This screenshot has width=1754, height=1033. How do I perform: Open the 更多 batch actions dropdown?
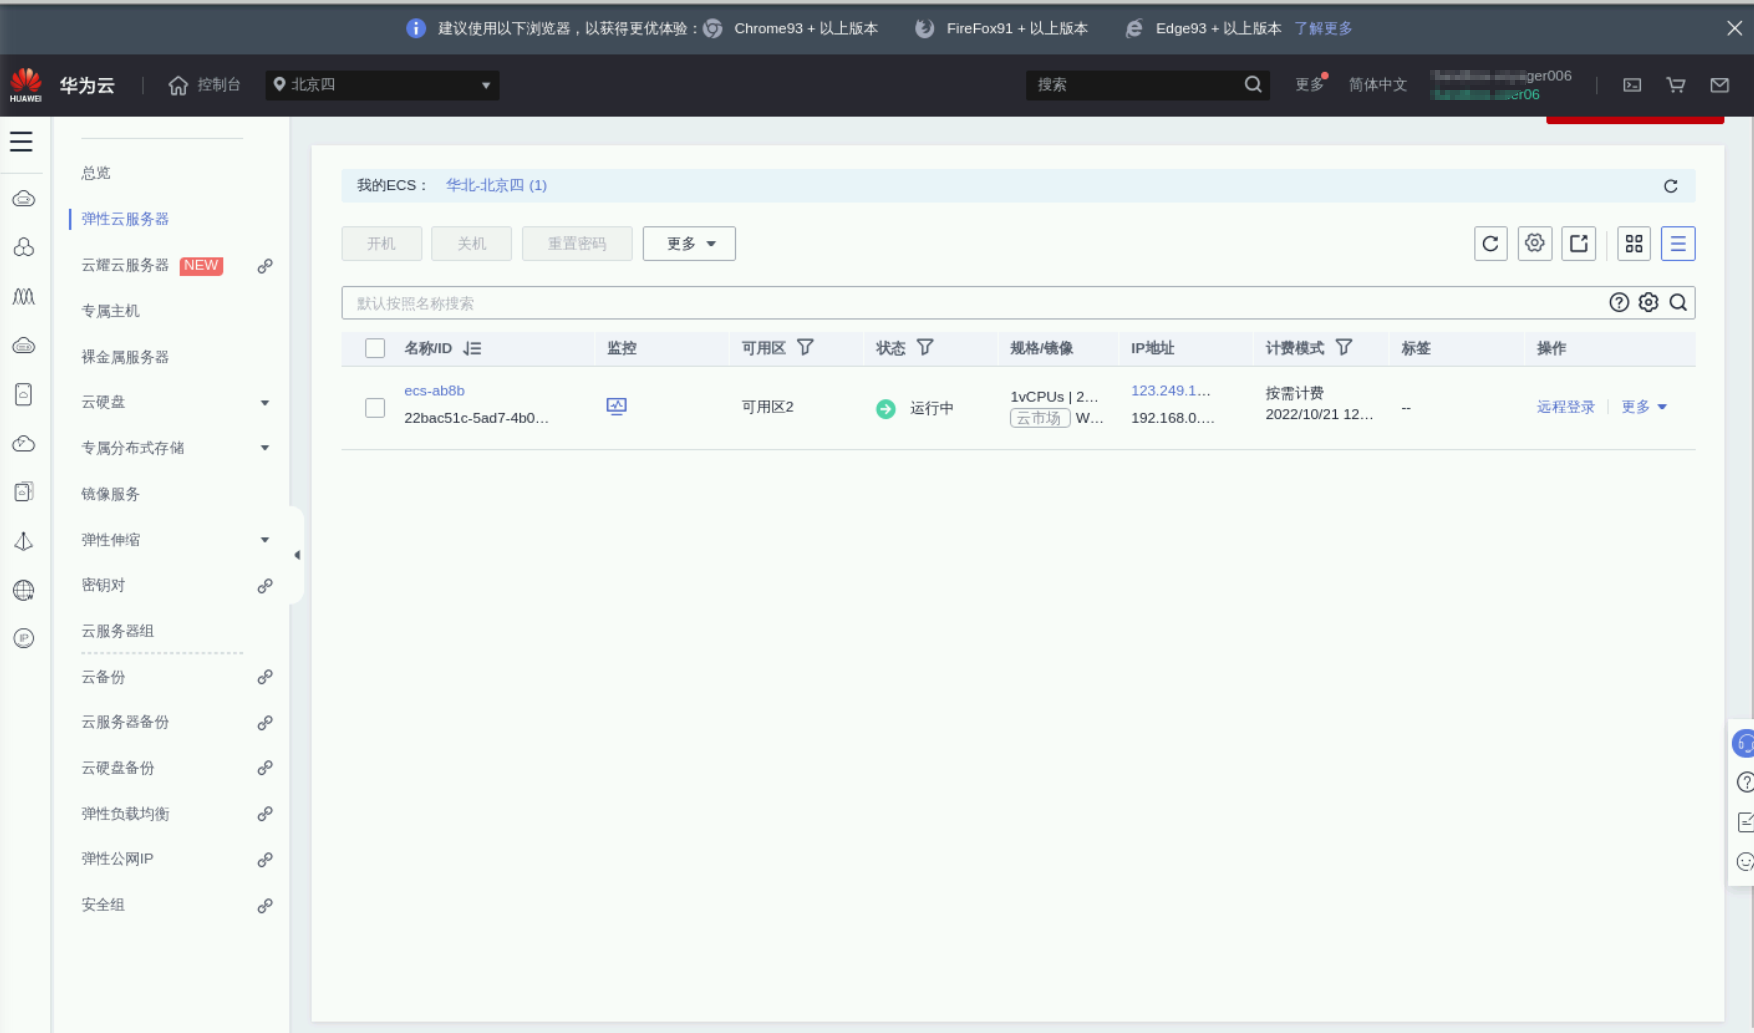click(x=689, y=244)
